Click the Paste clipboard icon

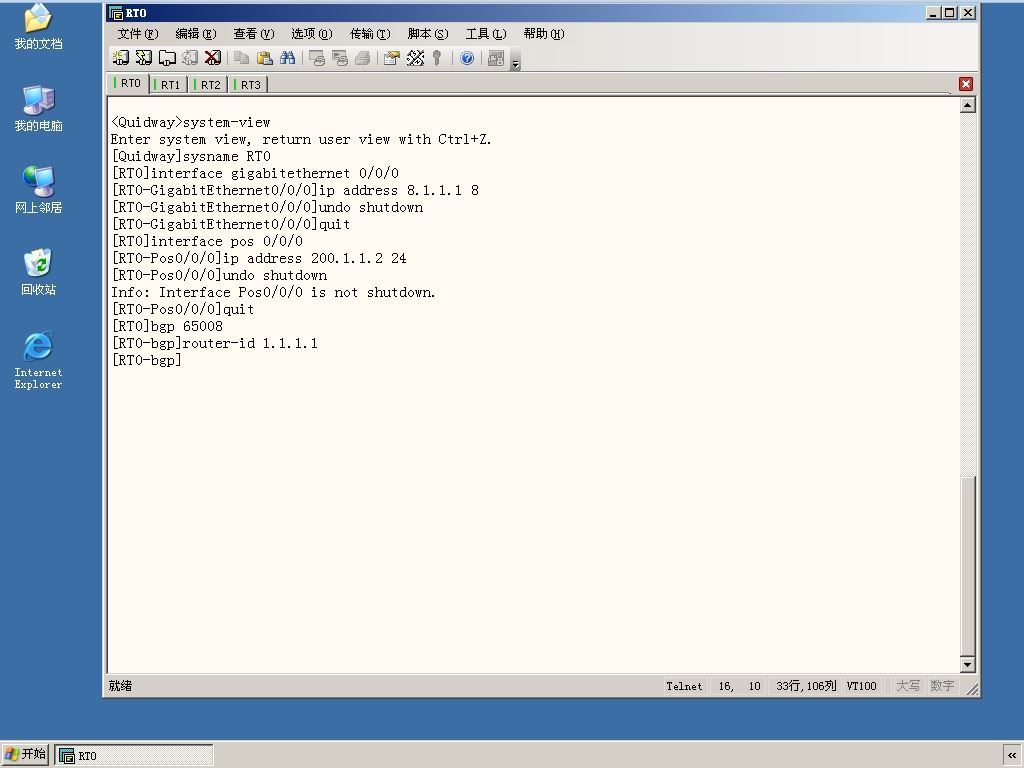click(264, 58)
